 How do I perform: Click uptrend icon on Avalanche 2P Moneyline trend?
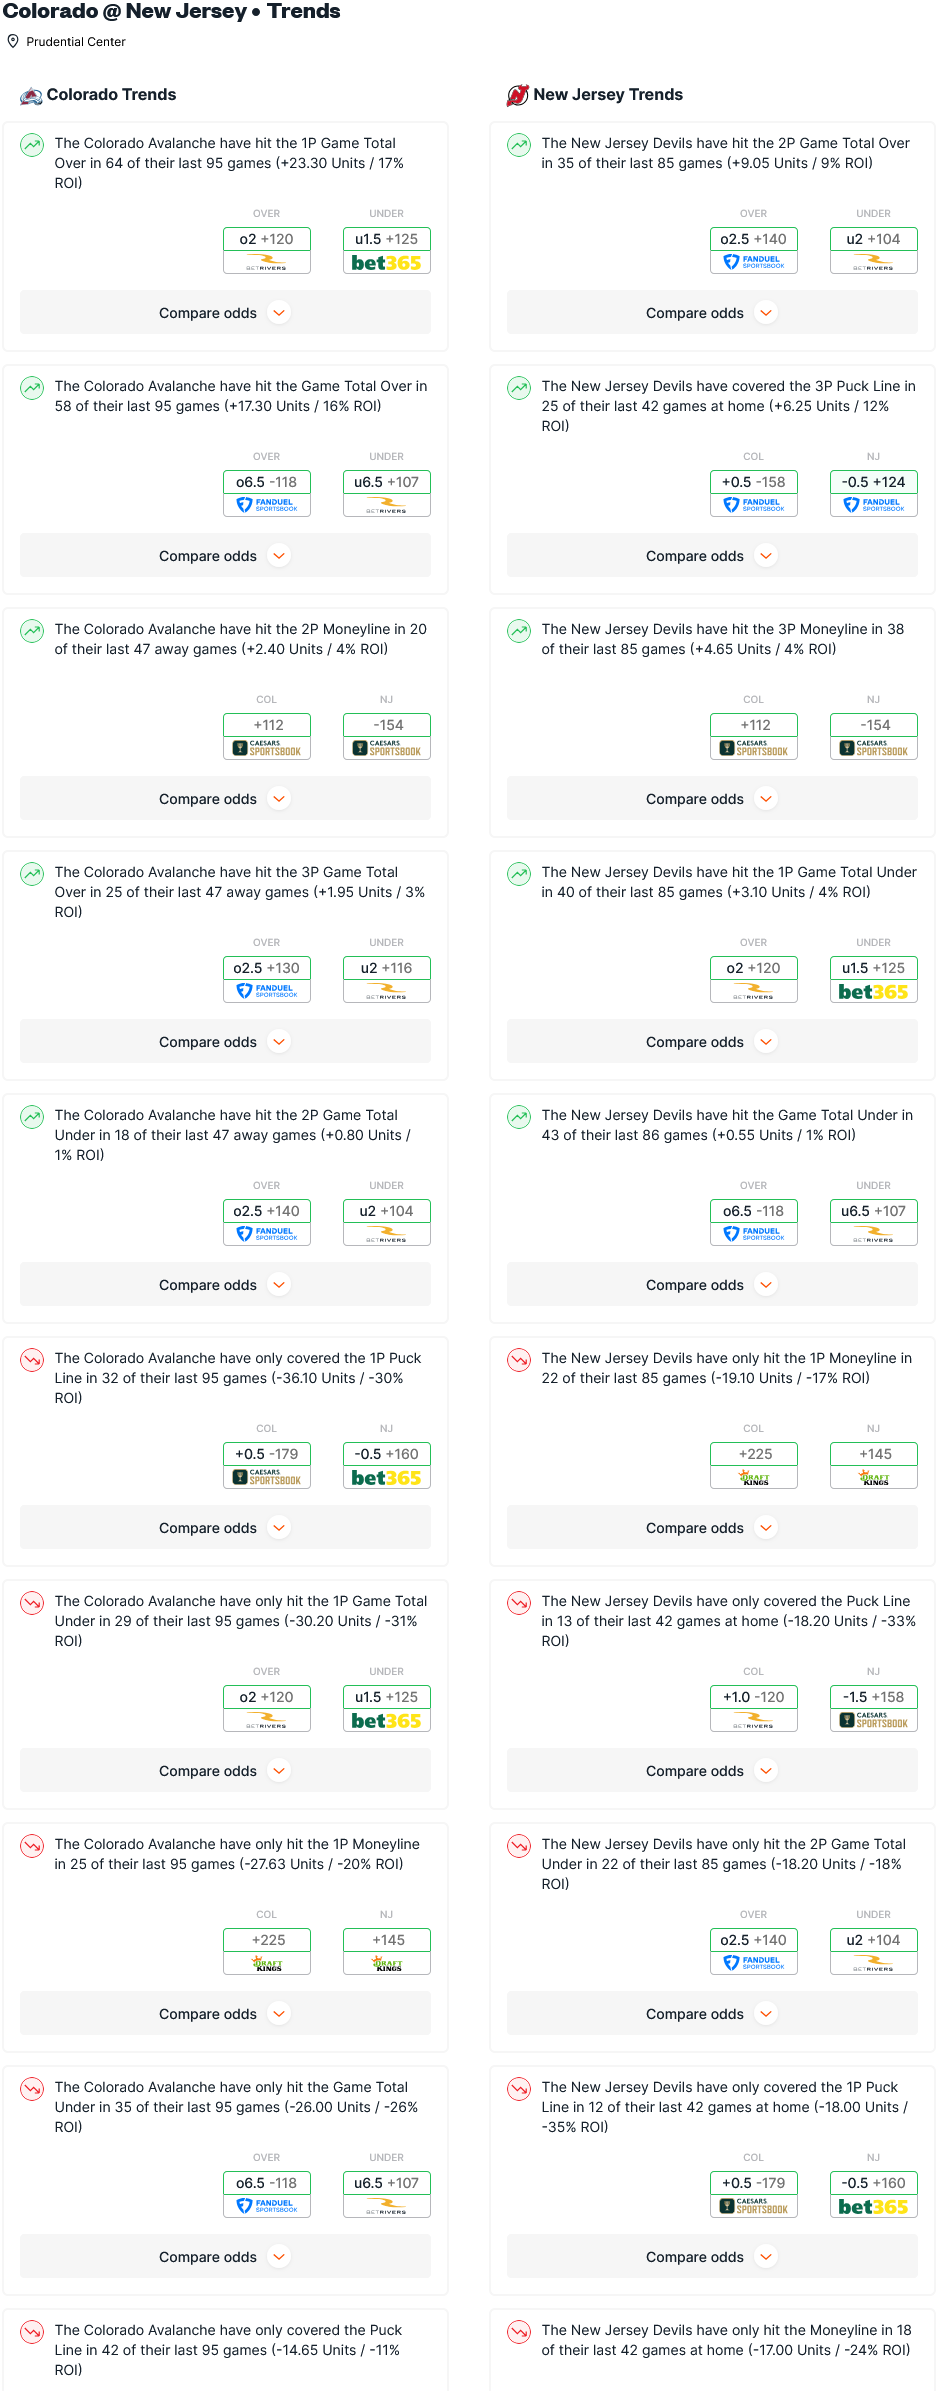pyautogui.click(x=32, y=631)
